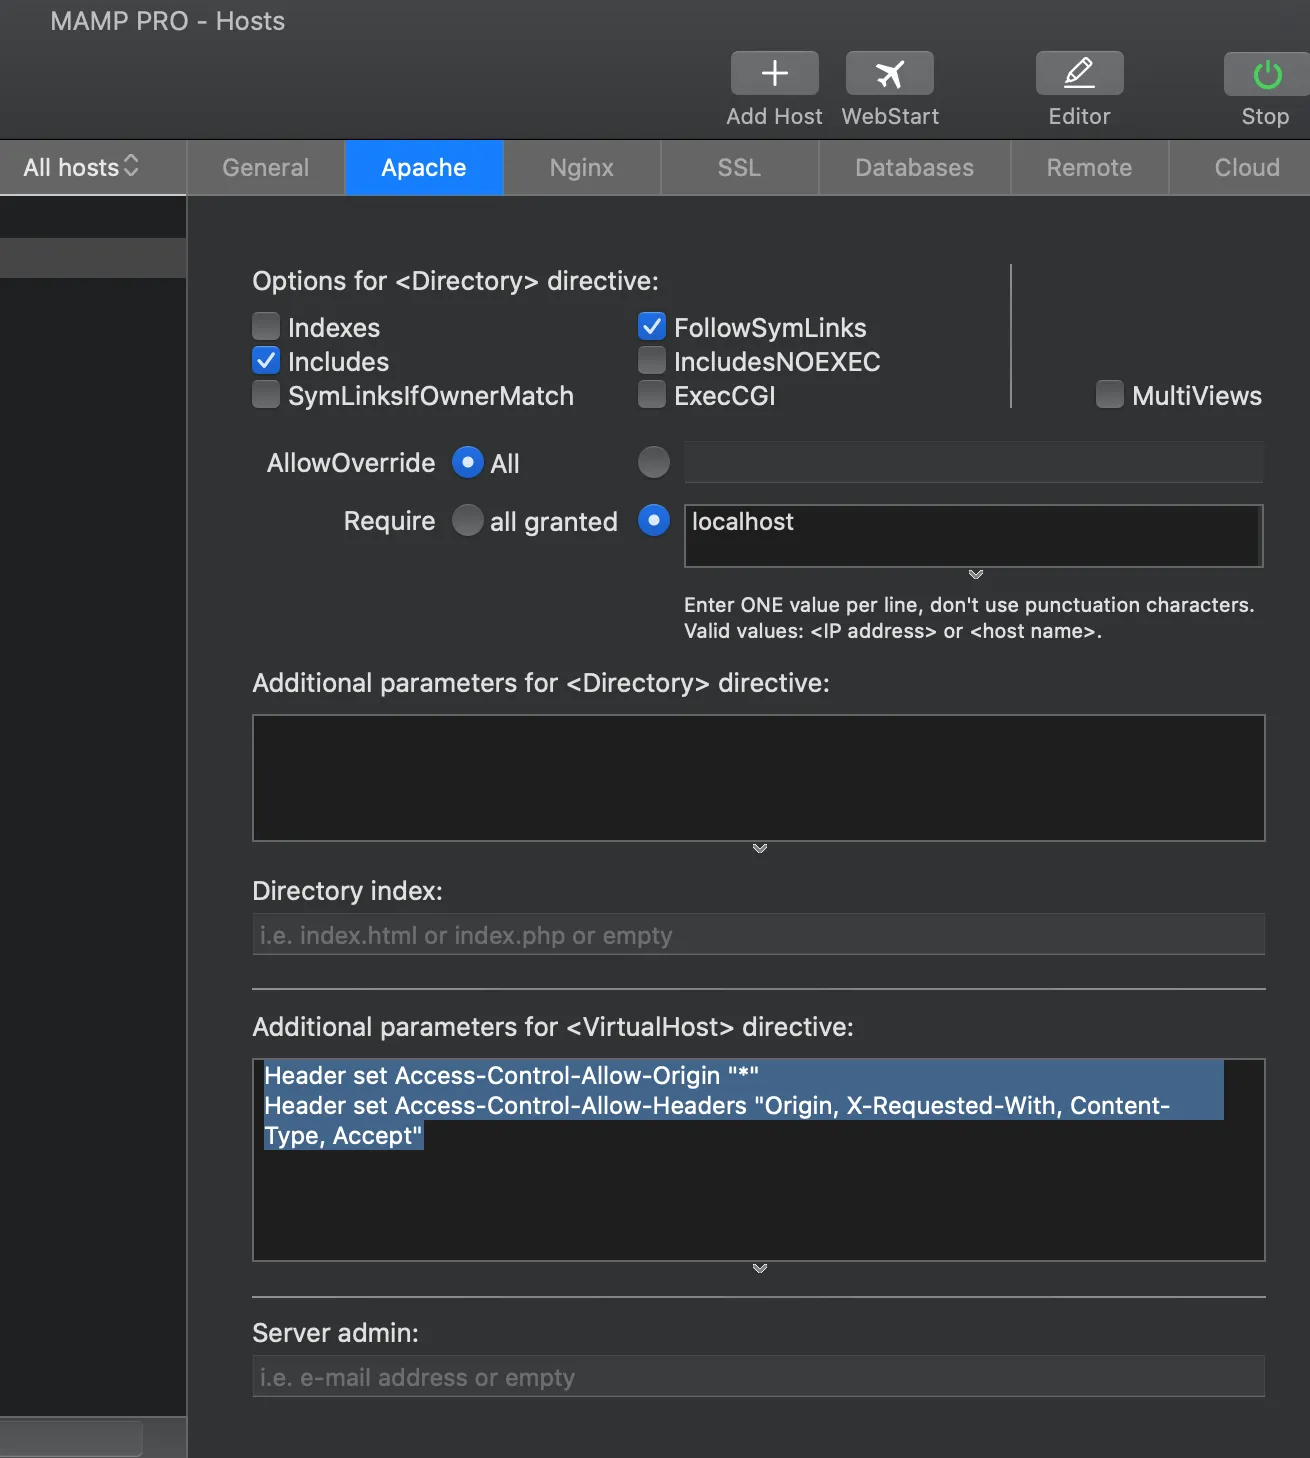
Task: Launch WebStart with the airplane icon
Action: click(x=889, y=74)
